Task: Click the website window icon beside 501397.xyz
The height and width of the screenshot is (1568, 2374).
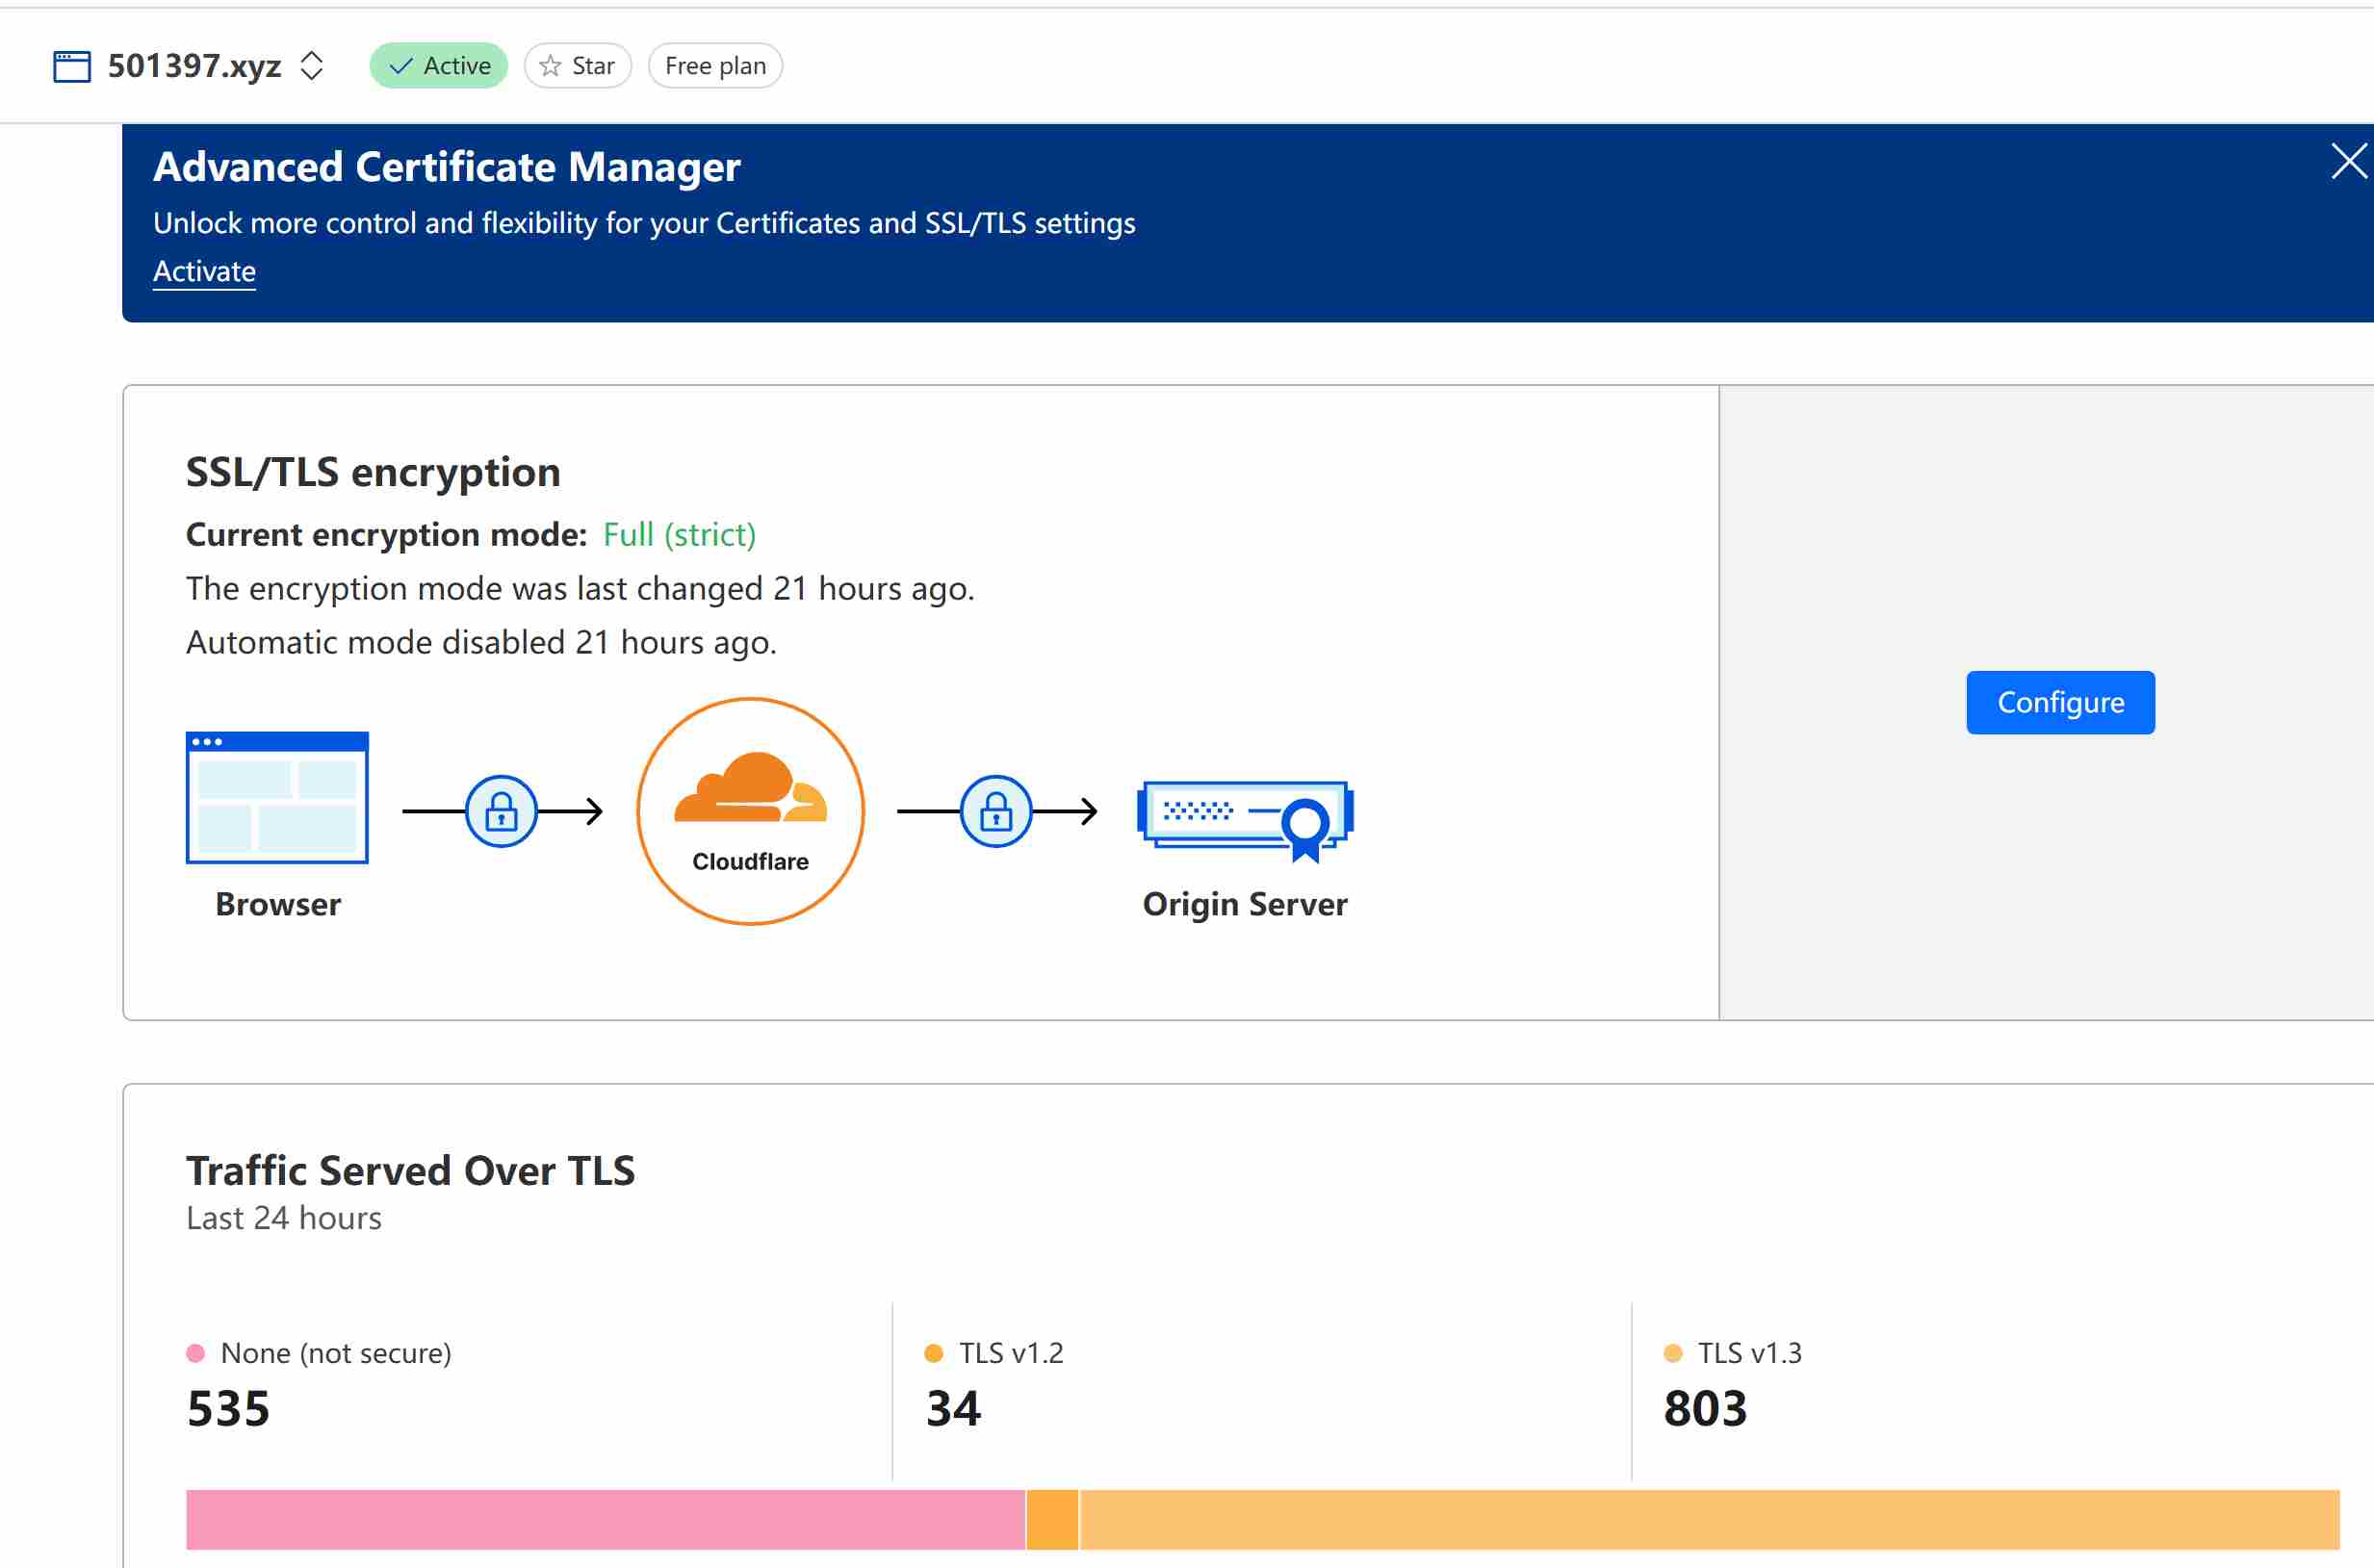Action: [72, 66]
